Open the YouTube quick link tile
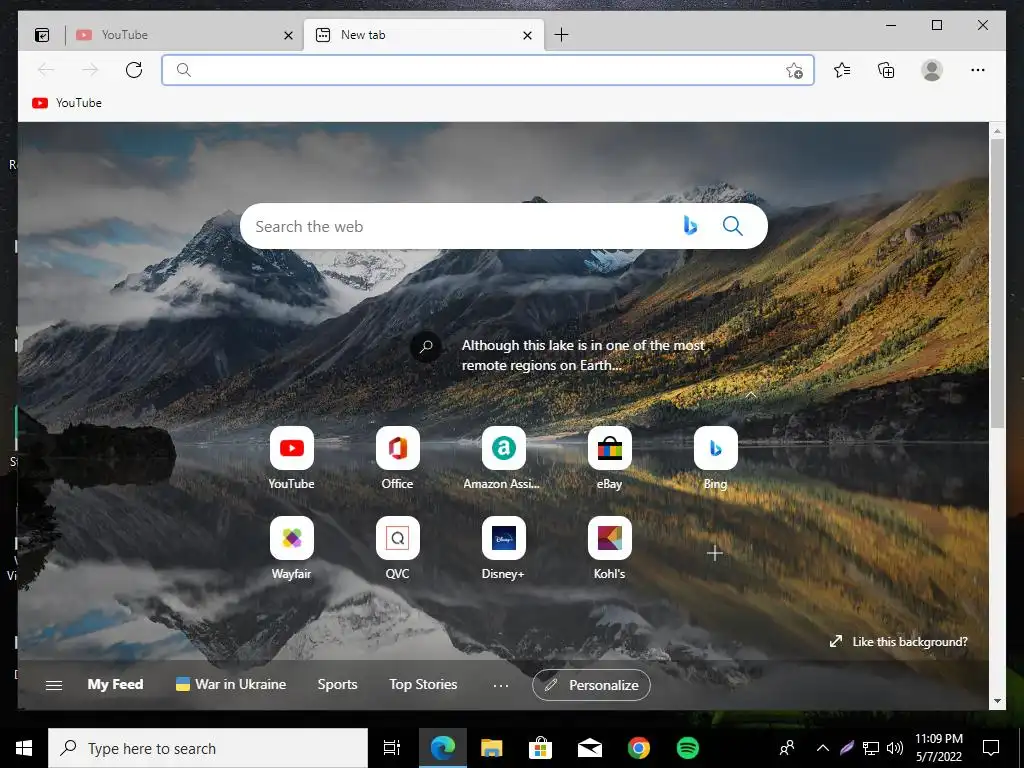1024x768 pixels. tap(291, 458)
